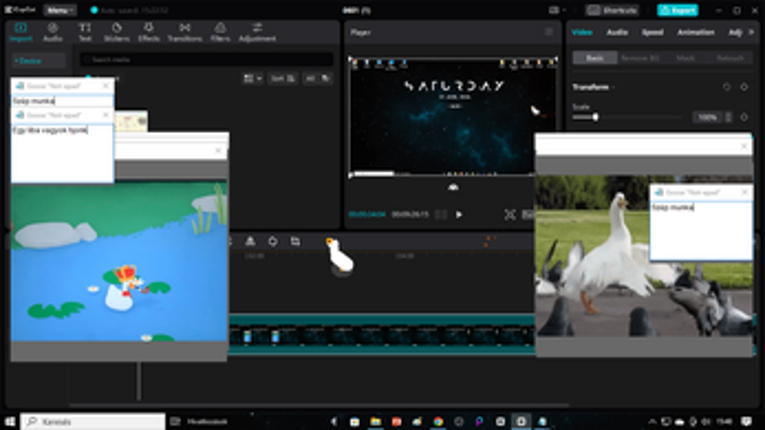
Task: Click the Crop tool in timeline toolbar
Action: tap(295, 241)
